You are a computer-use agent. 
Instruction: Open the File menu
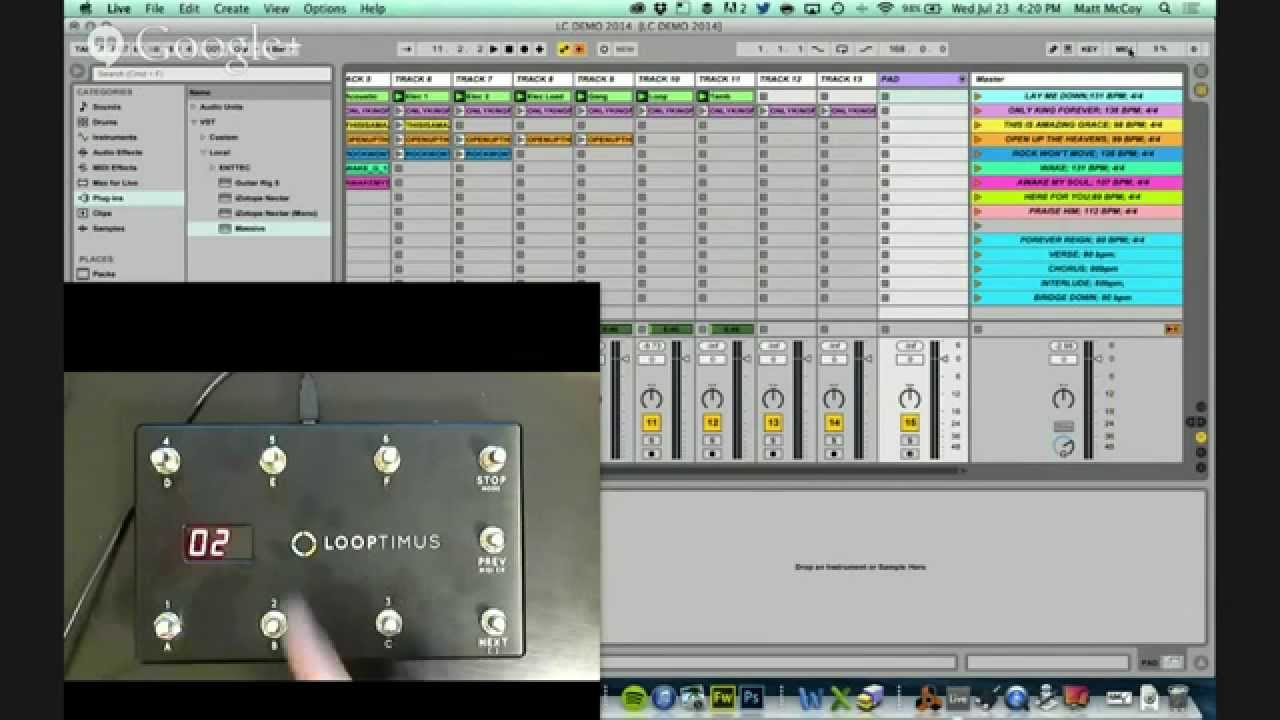tap(154, 9)
